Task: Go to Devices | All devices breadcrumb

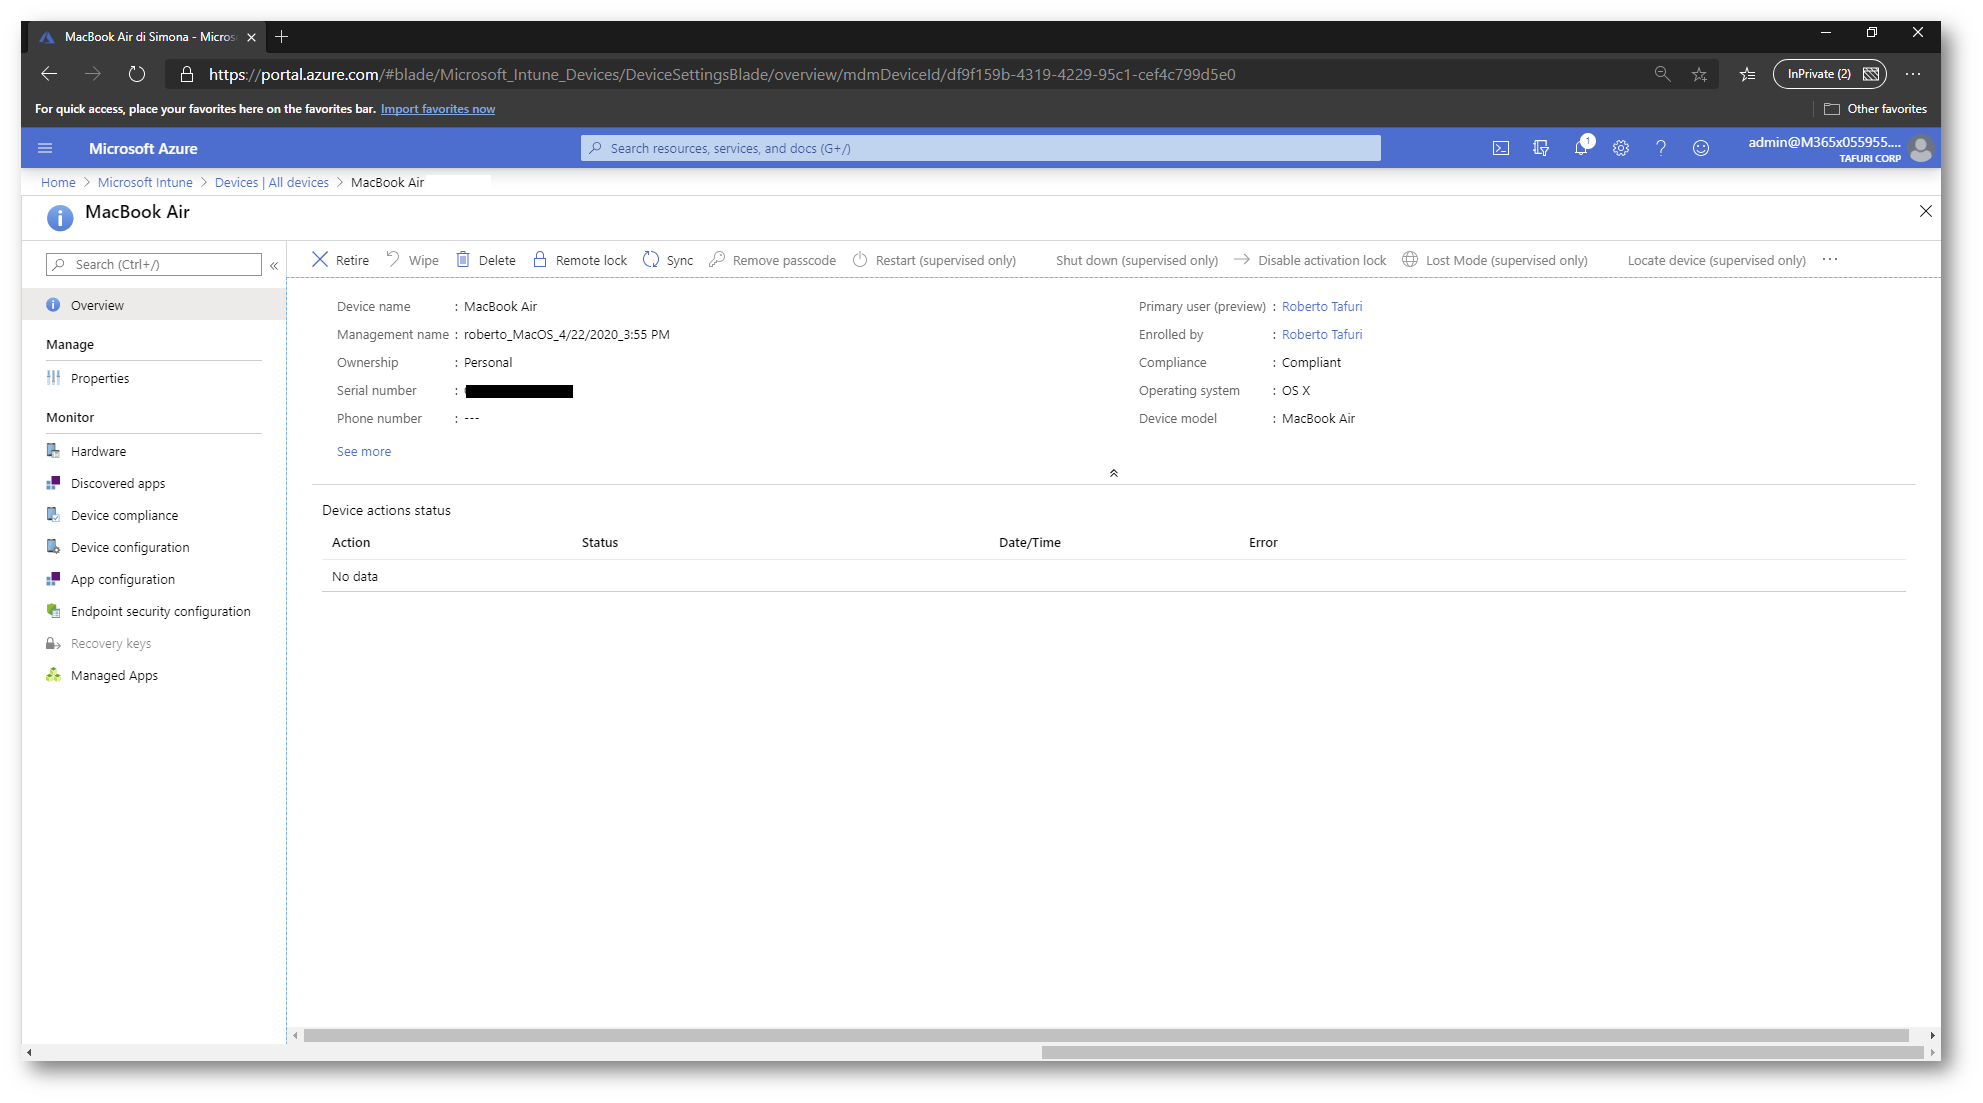Action: point(272,182)
